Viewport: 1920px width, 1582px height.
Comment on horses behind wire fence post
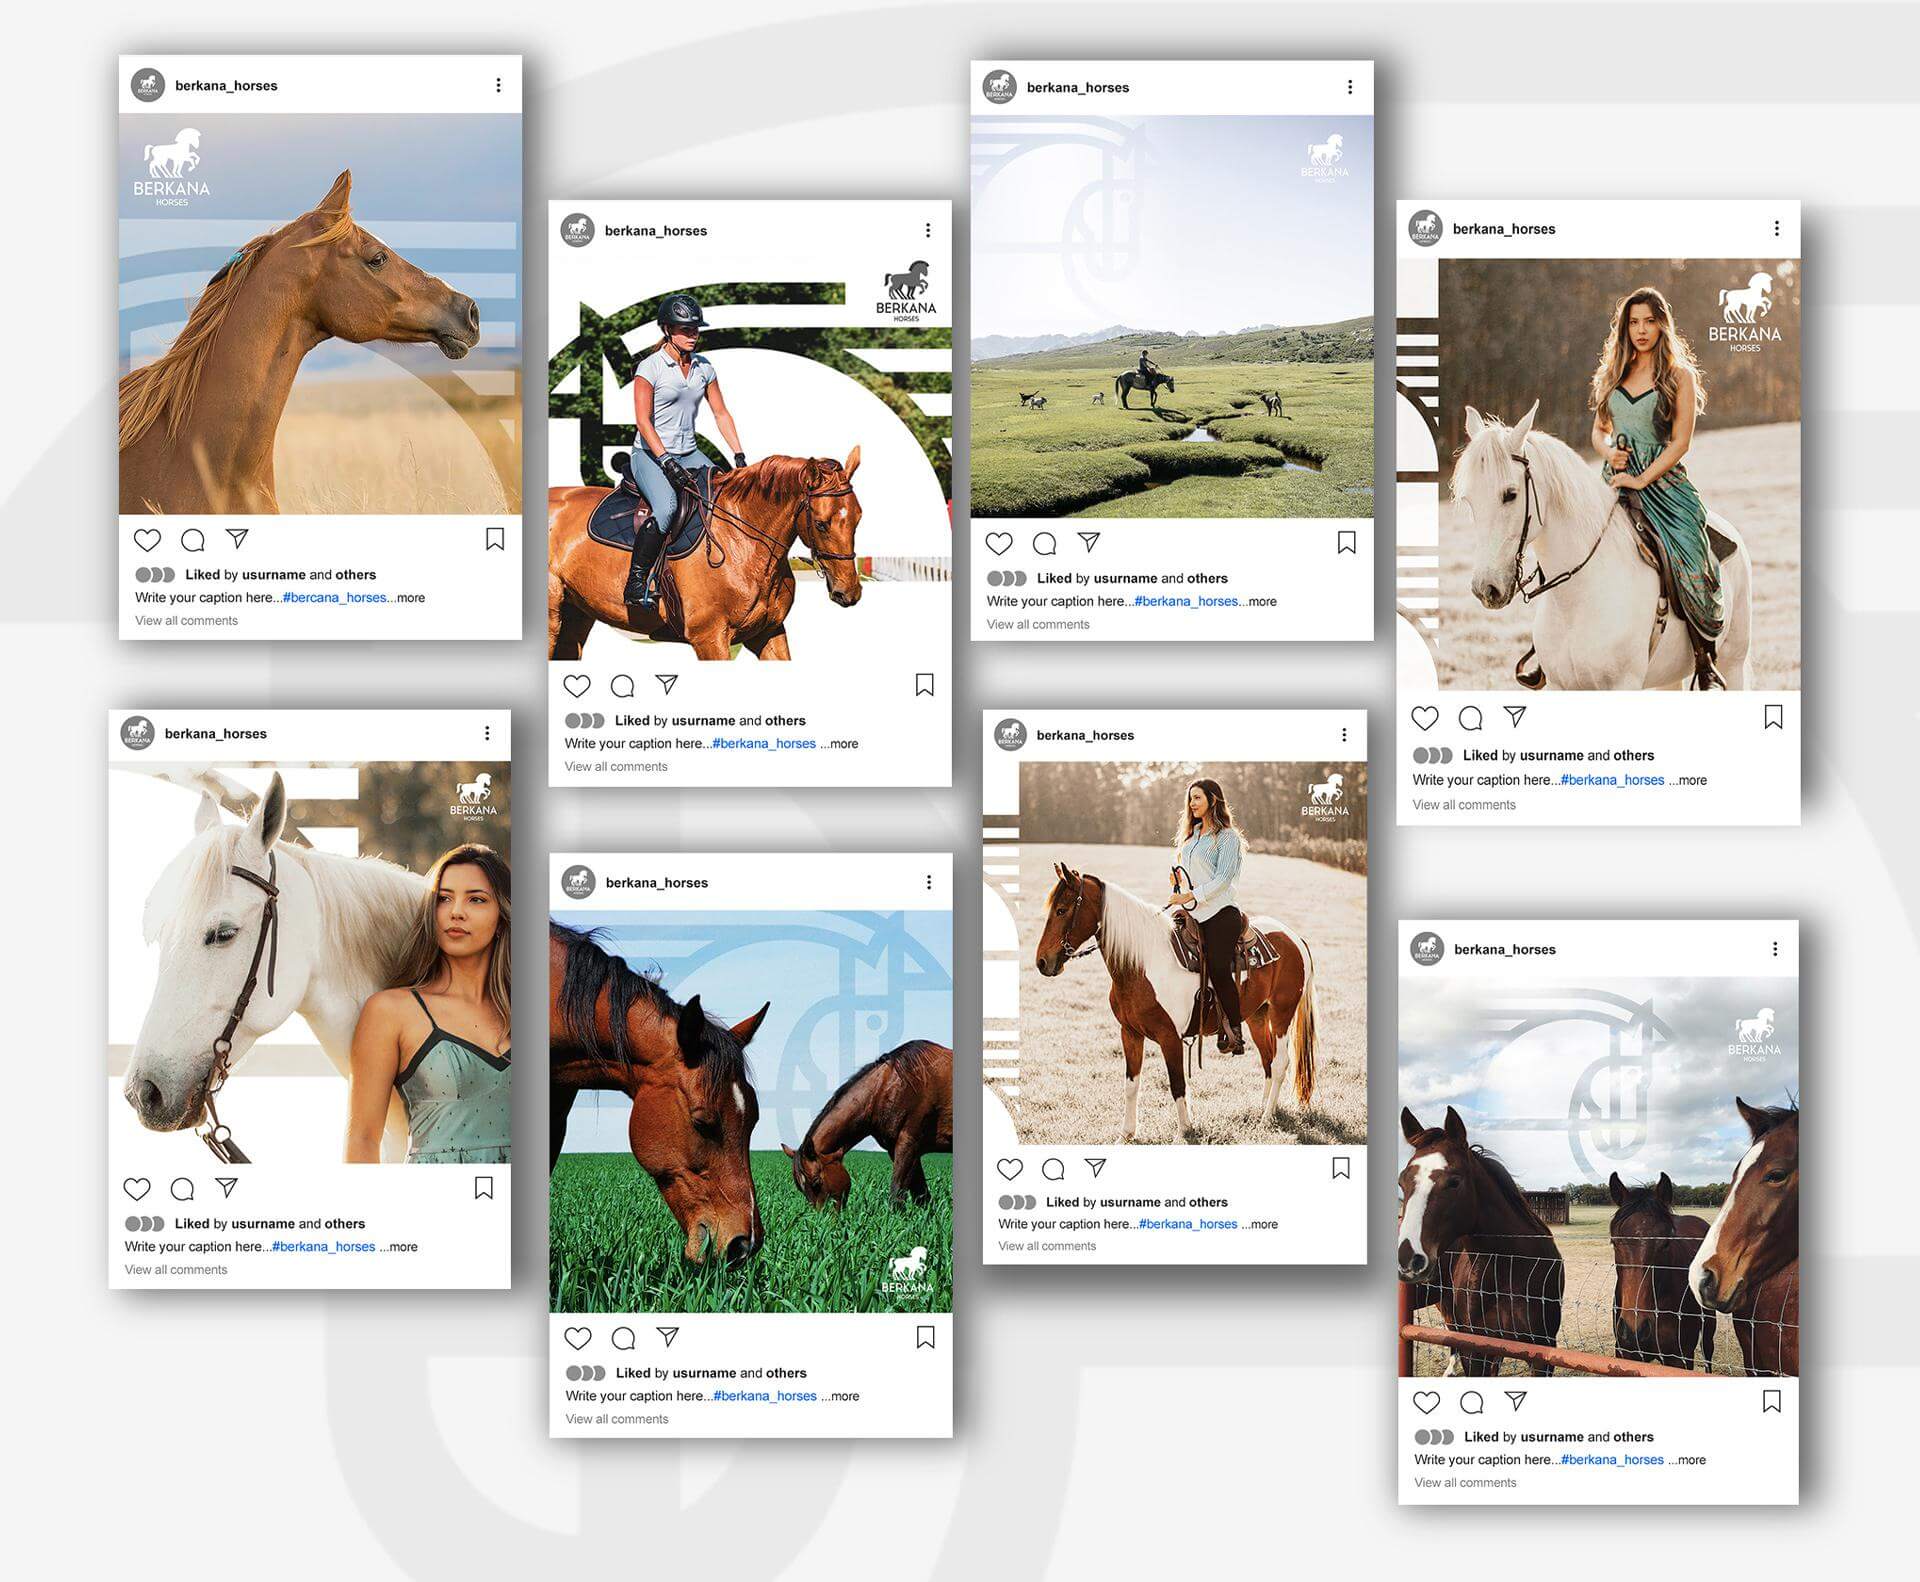1472,1403
